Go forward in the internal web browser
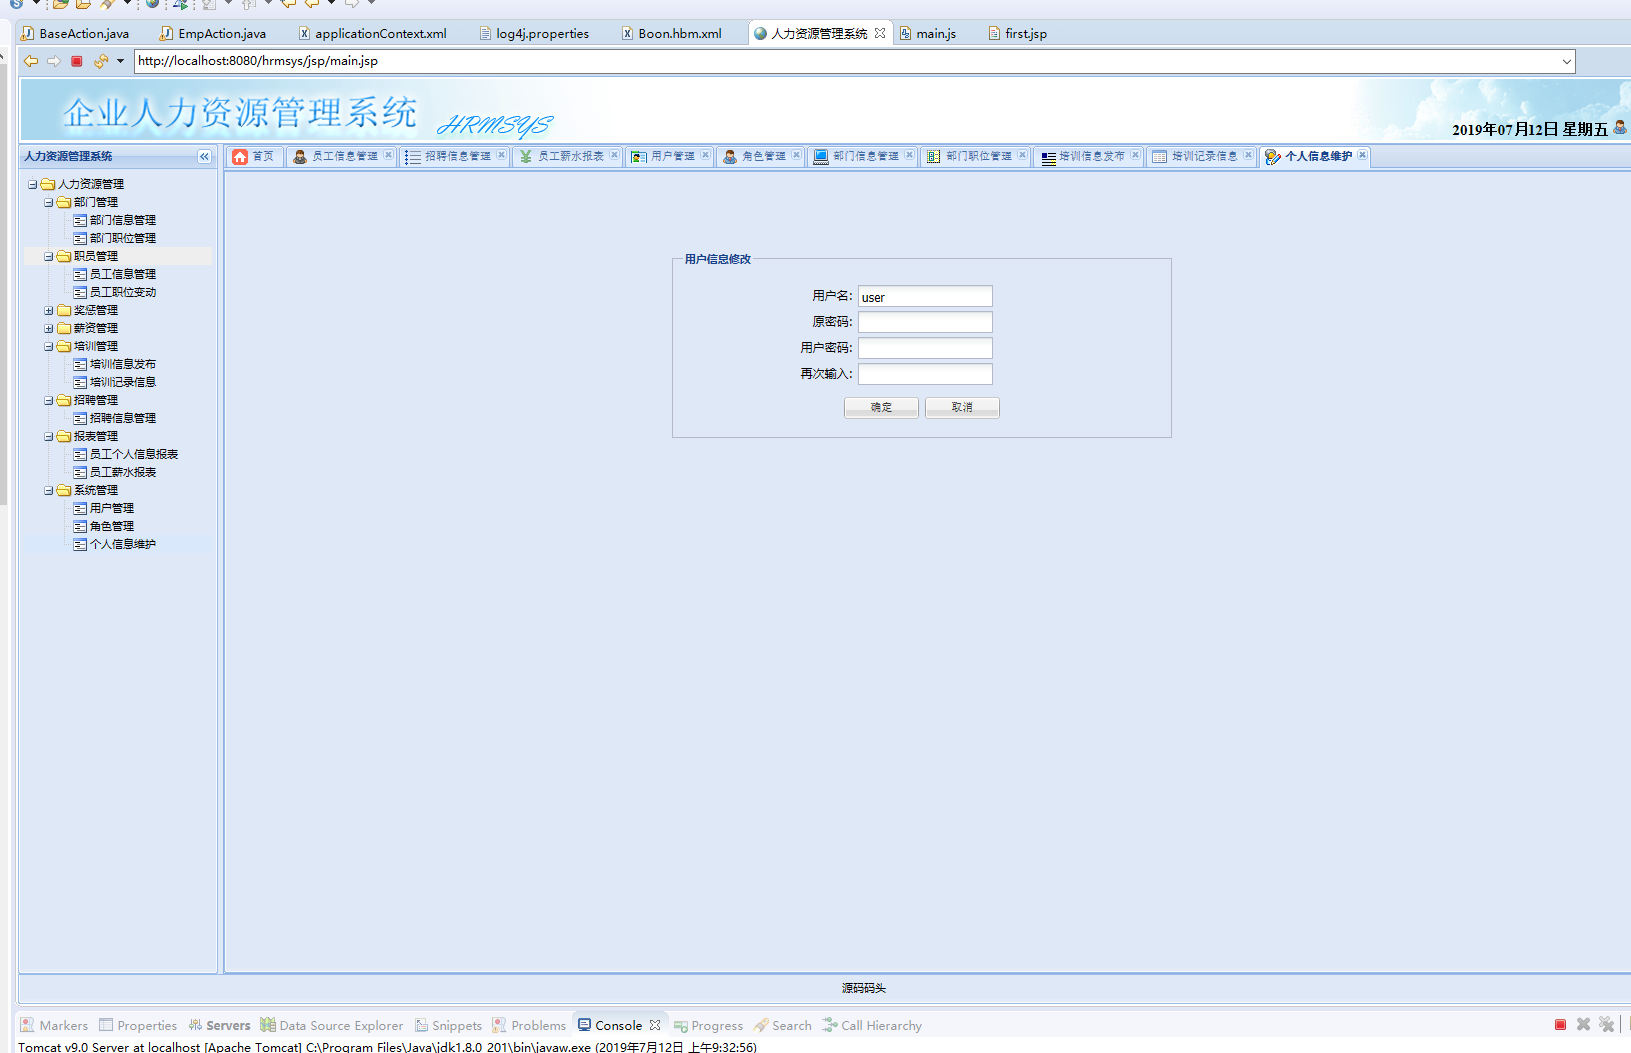The height and width of the screenshot is (1053, 1631). 54,61
